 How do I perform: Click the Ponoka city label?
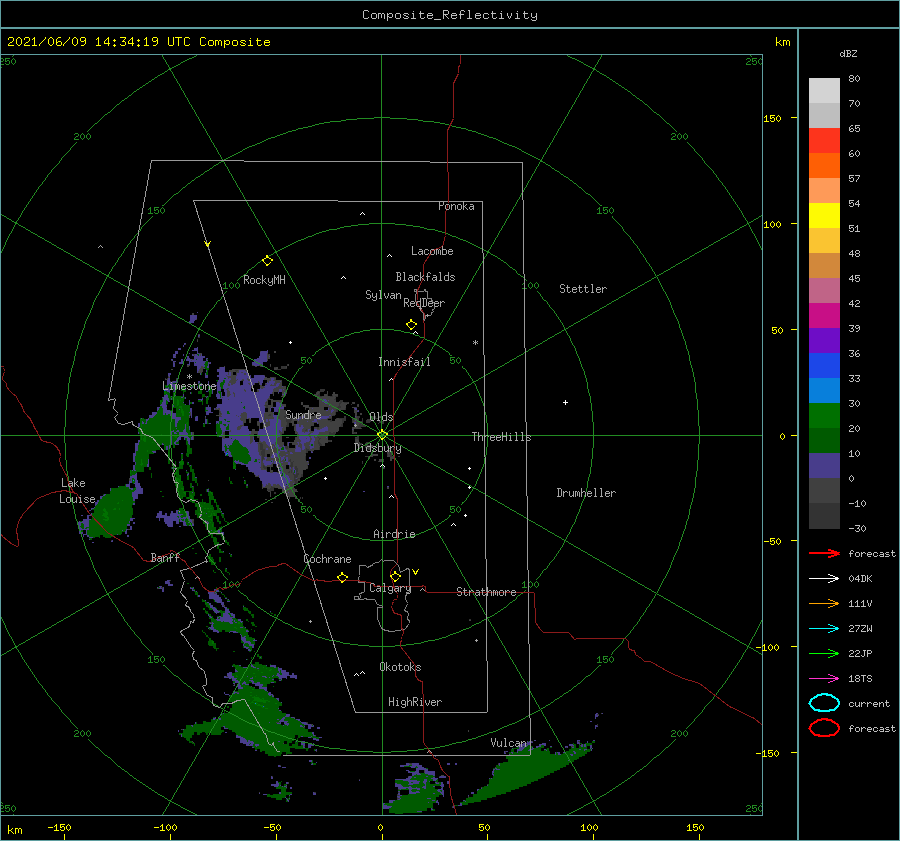coord(456,206)
